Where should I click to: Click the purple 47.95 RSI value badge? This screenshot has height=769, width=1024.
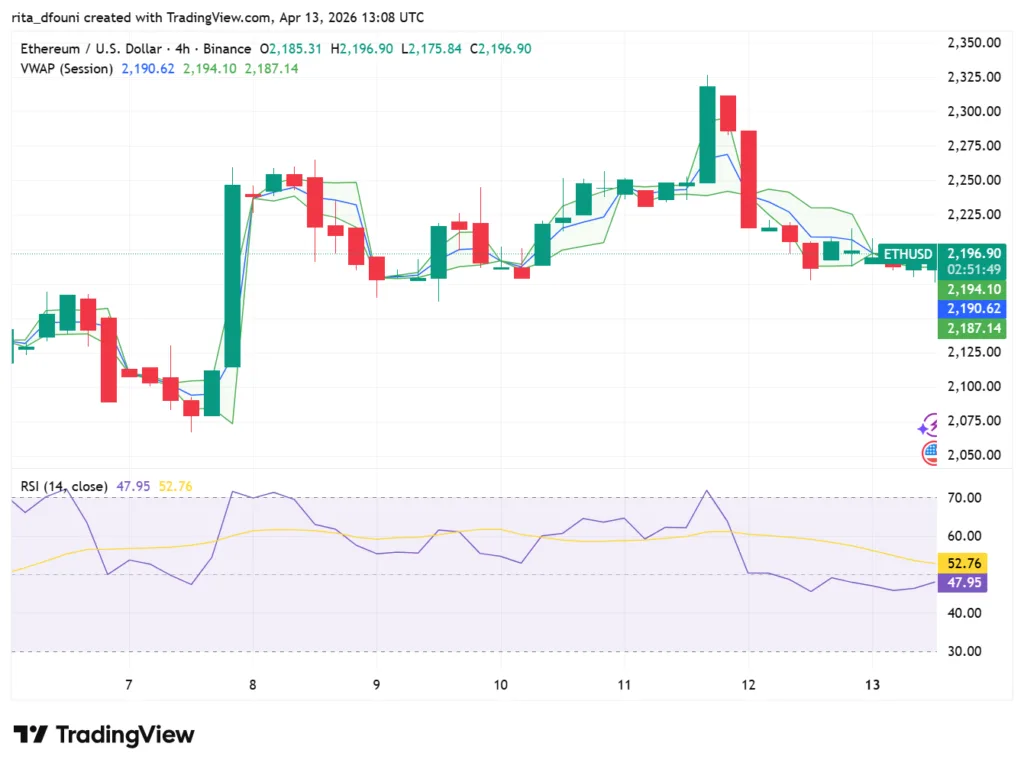point(963,582)
